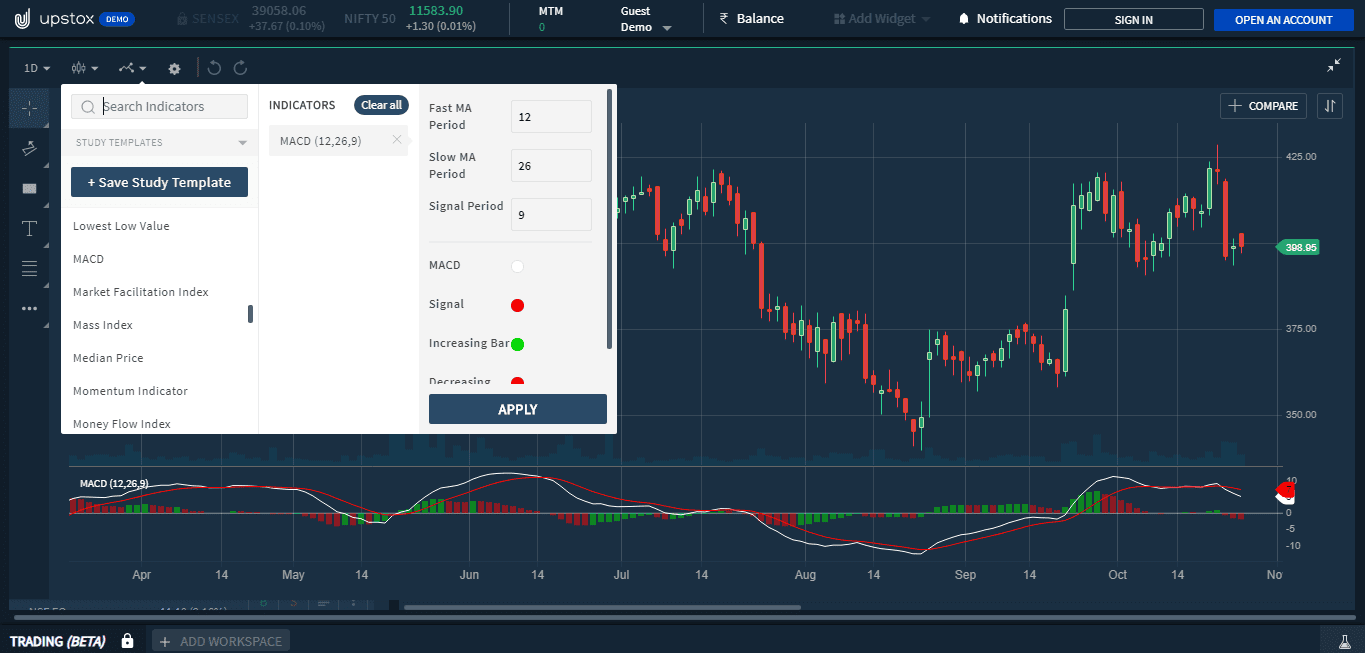Open the Guest Demo account dropdown
The image size is (1365, 653).
pos(646,19)
